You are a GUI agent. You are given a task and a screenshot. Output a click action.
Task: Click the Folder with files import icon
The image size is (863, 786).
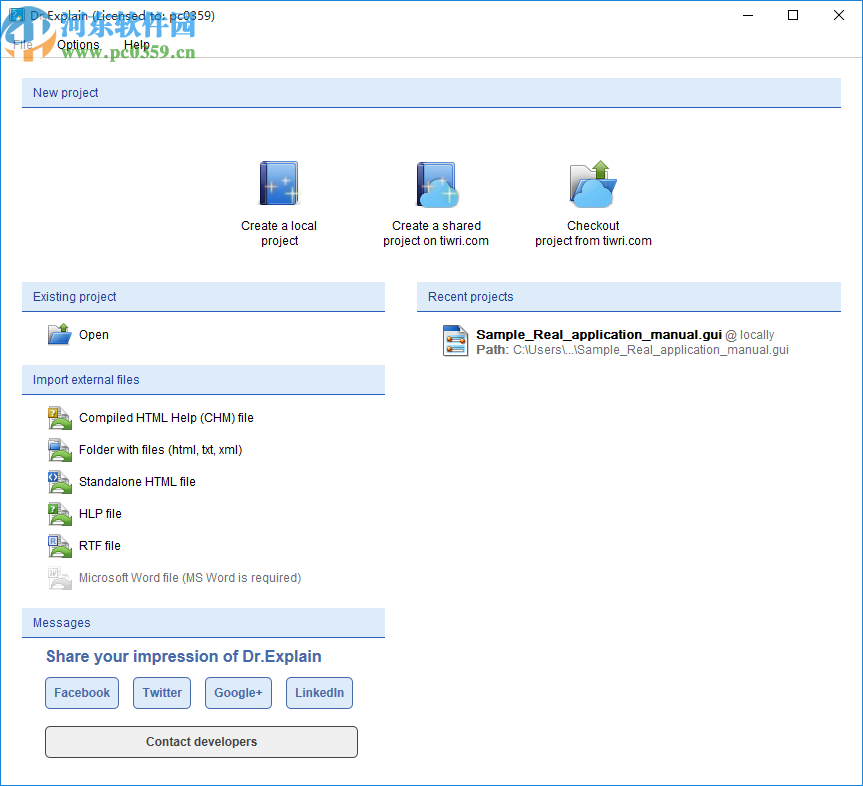(59, 450)
